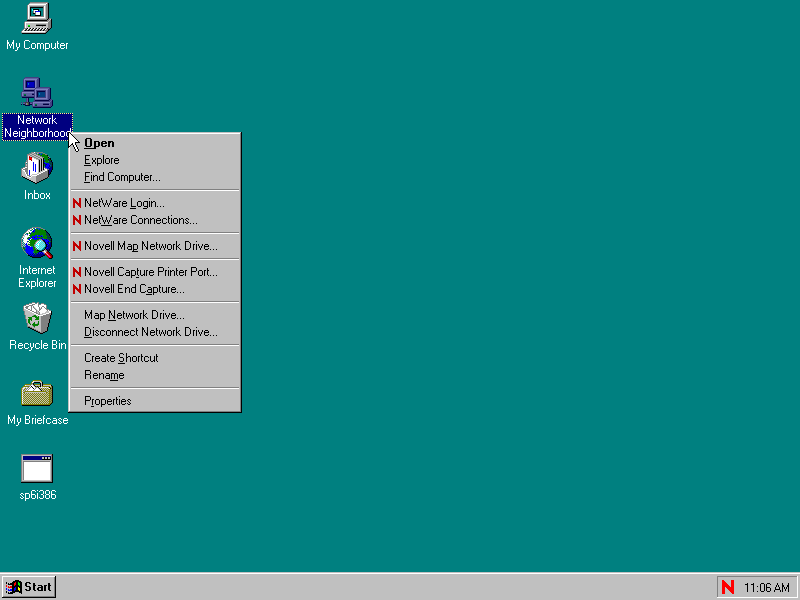Select Find Computer... menu entry
Viewport: 800px width, 600px height.
[155, 177]
